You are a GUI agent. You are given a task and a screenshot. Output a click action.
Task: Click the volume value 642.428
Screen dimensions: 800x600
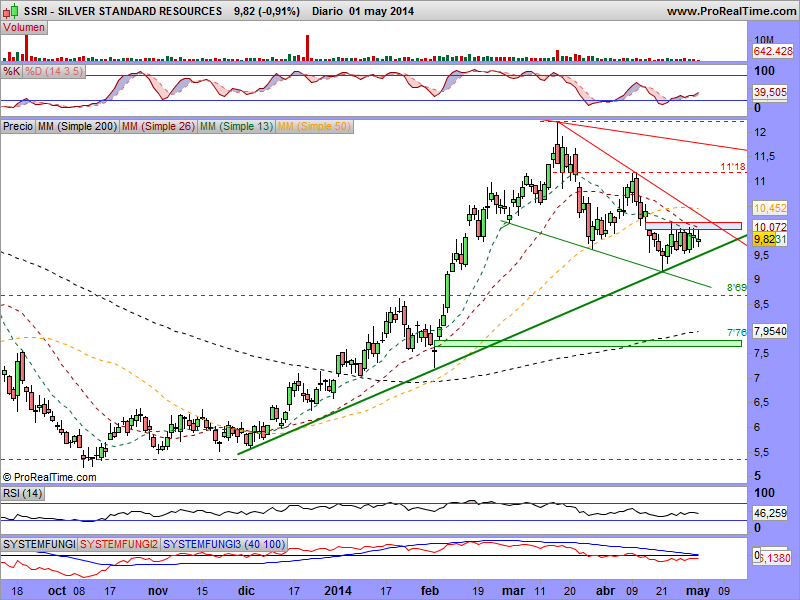coord(773,51)
